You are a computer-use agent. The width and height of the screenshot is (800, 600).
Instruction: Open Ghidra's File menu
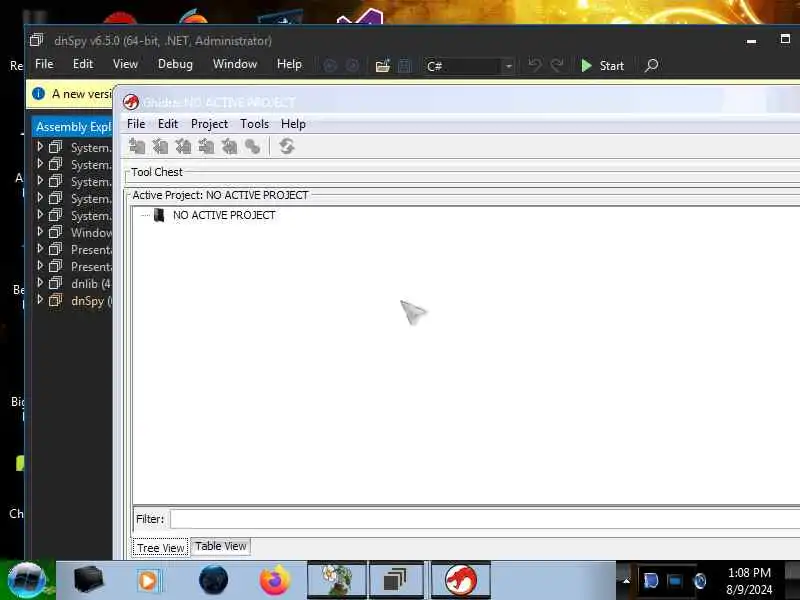click(136, 124)
